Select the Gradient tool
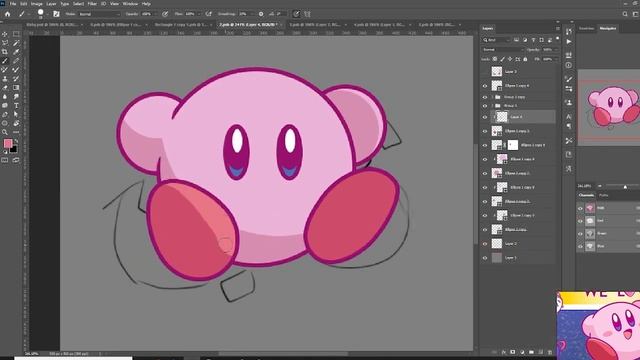640x360 pixels. (16, 88)
